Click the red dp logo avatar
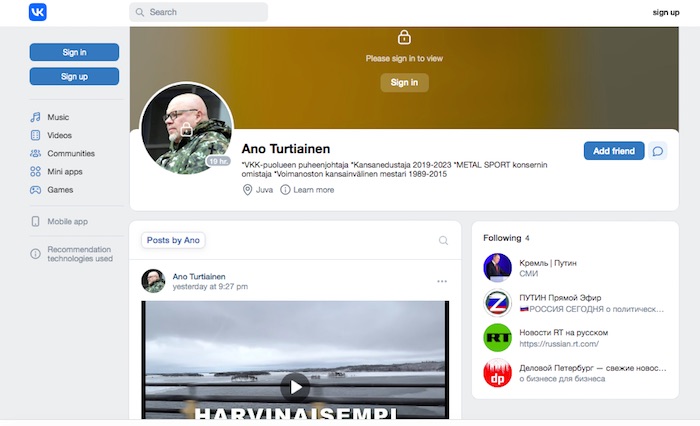This screenshot has height=426, width=700. (x=497, y=373)
